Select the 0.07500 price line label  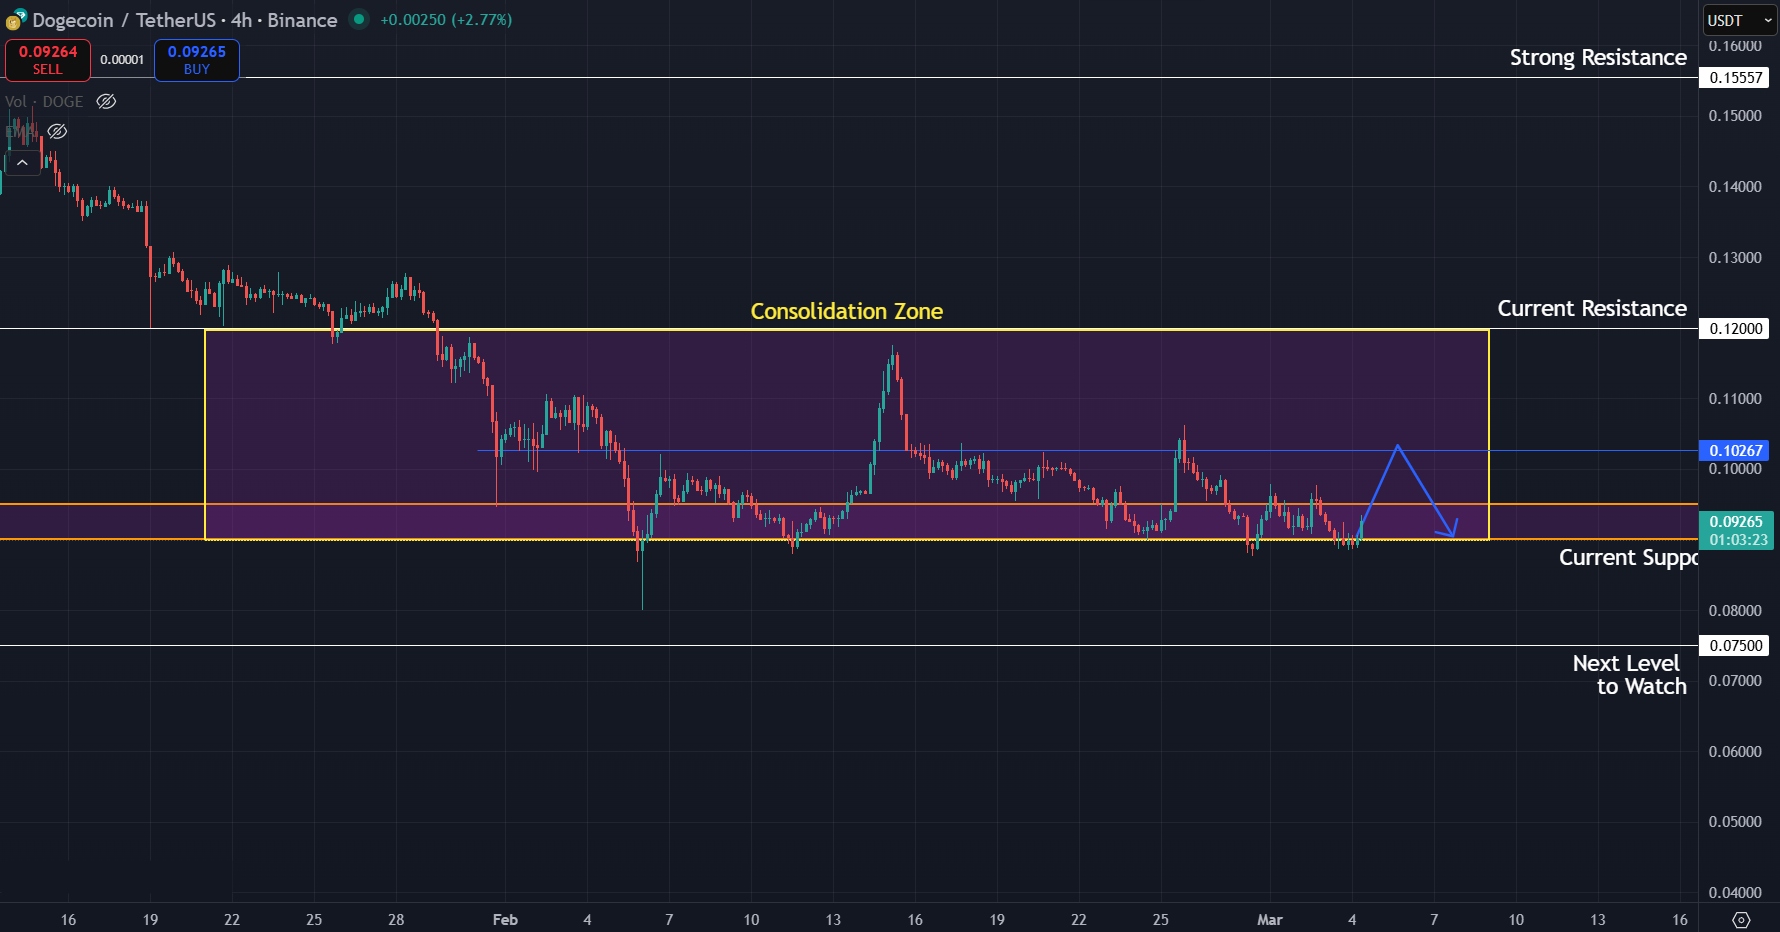[x=1735, y=645]
